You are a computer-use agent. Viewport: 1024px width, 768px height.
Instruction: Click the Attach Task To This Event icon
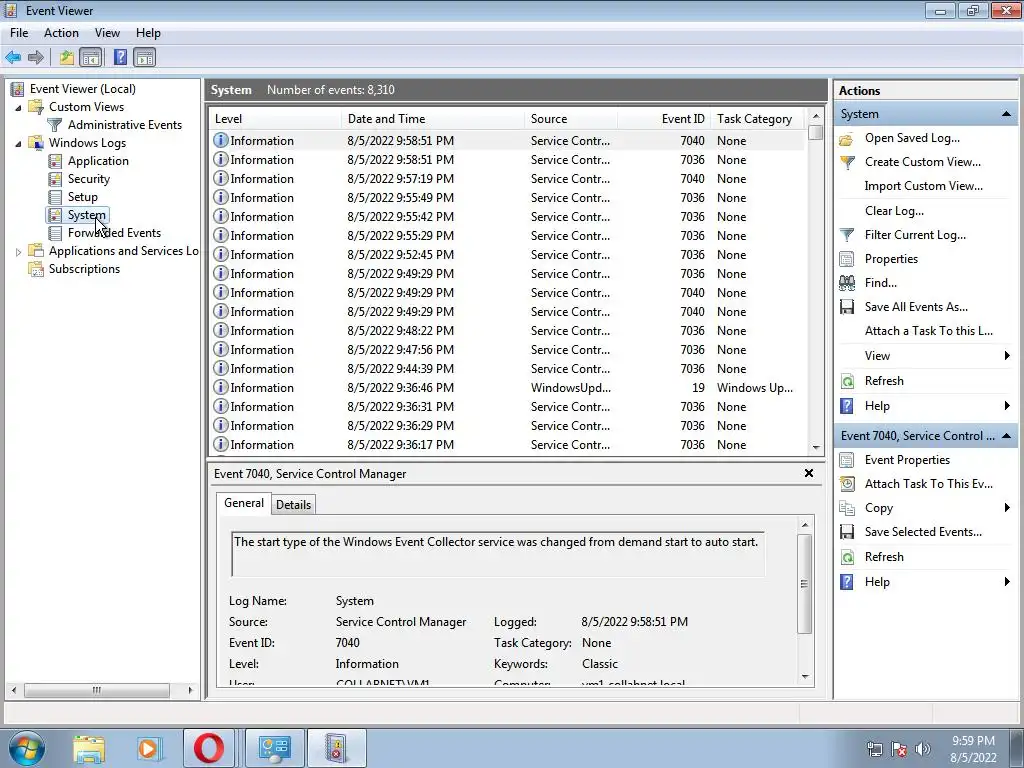847,484
